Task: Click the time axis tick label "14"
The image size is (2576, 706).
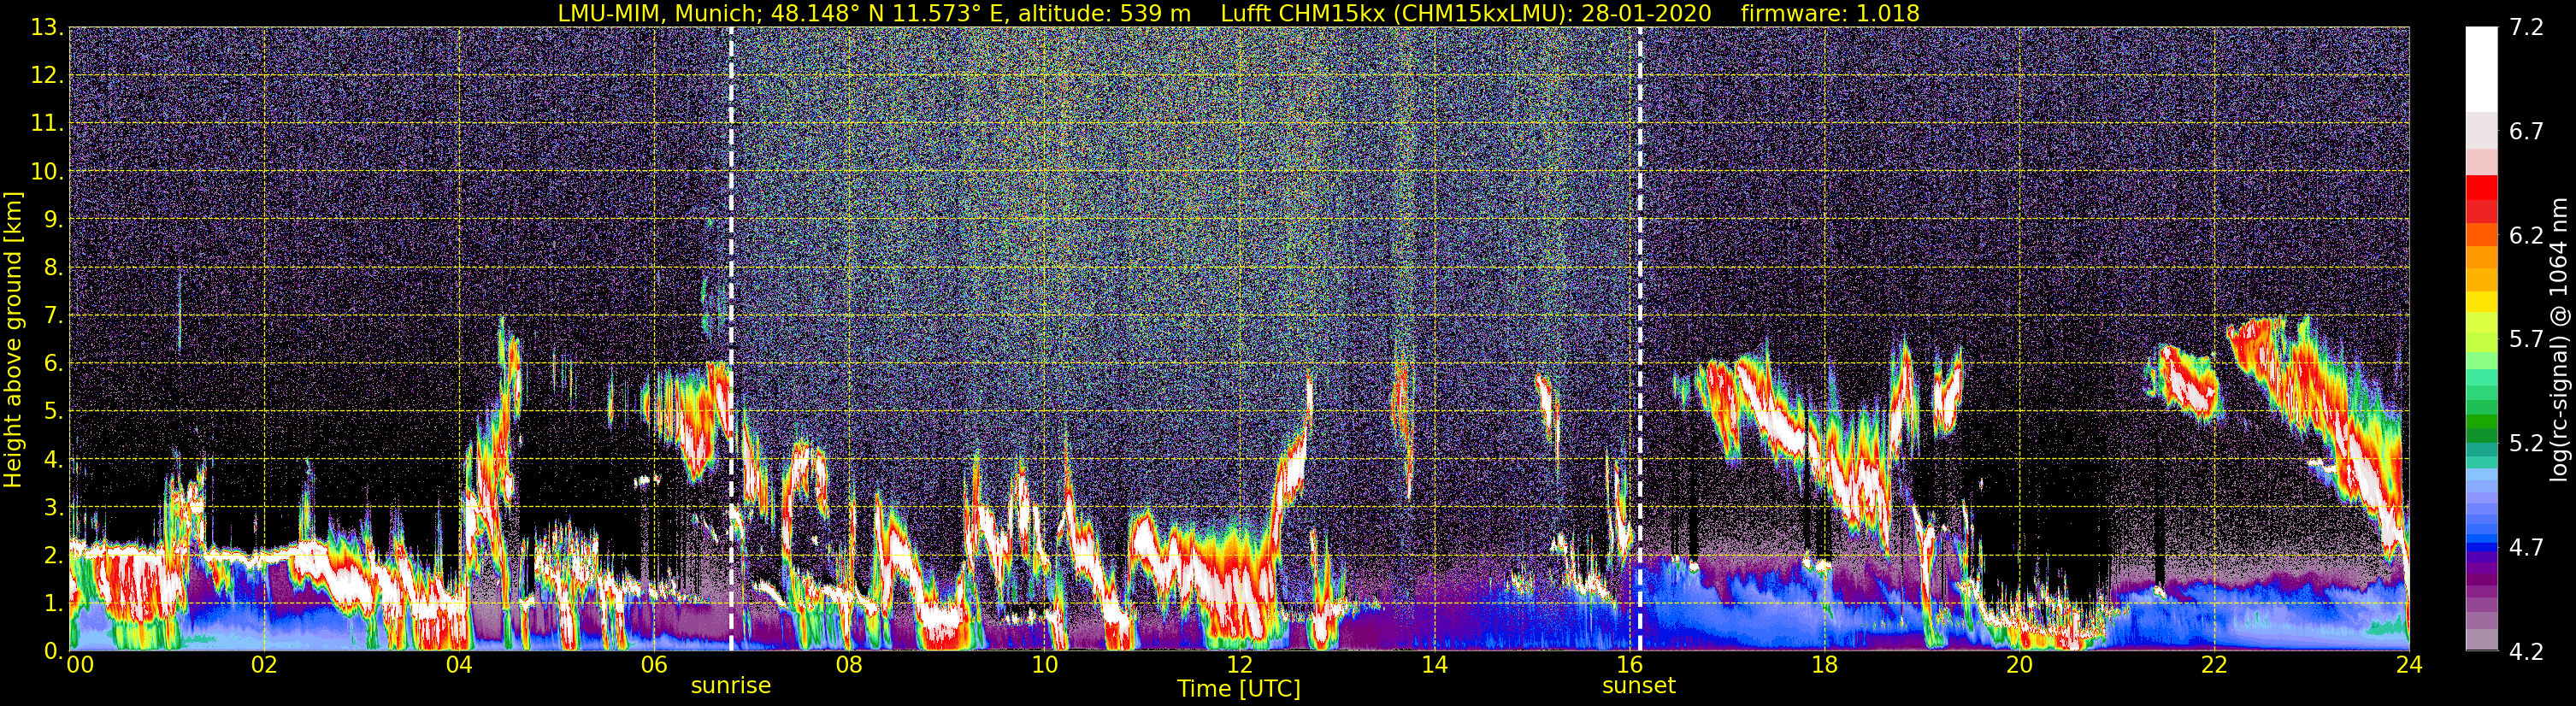Action: pos(1434,666)
